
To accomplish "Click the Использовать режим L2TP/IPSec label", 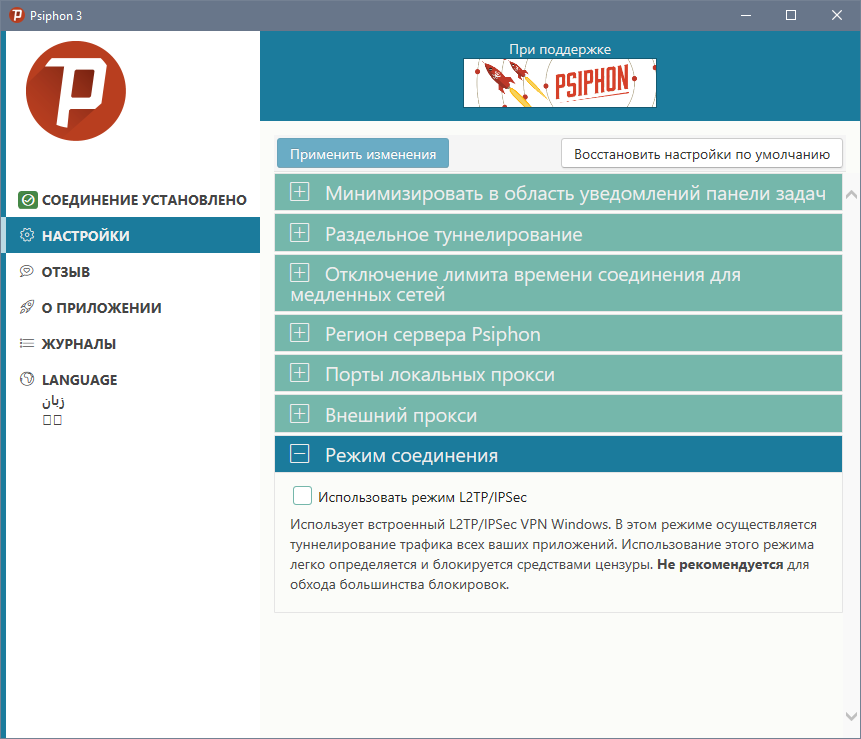I will (x=422, y=497).
